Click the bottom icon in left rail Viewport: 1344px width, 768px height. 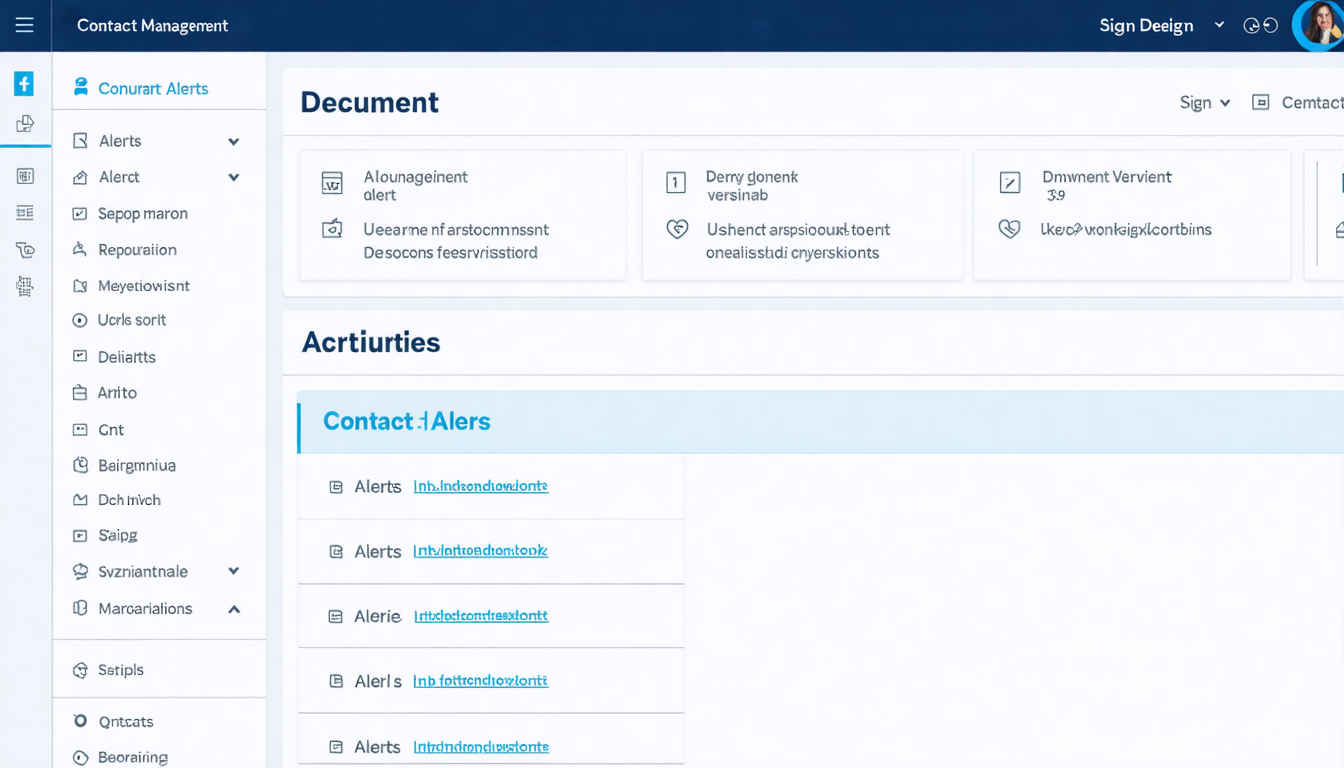point(25,287)
